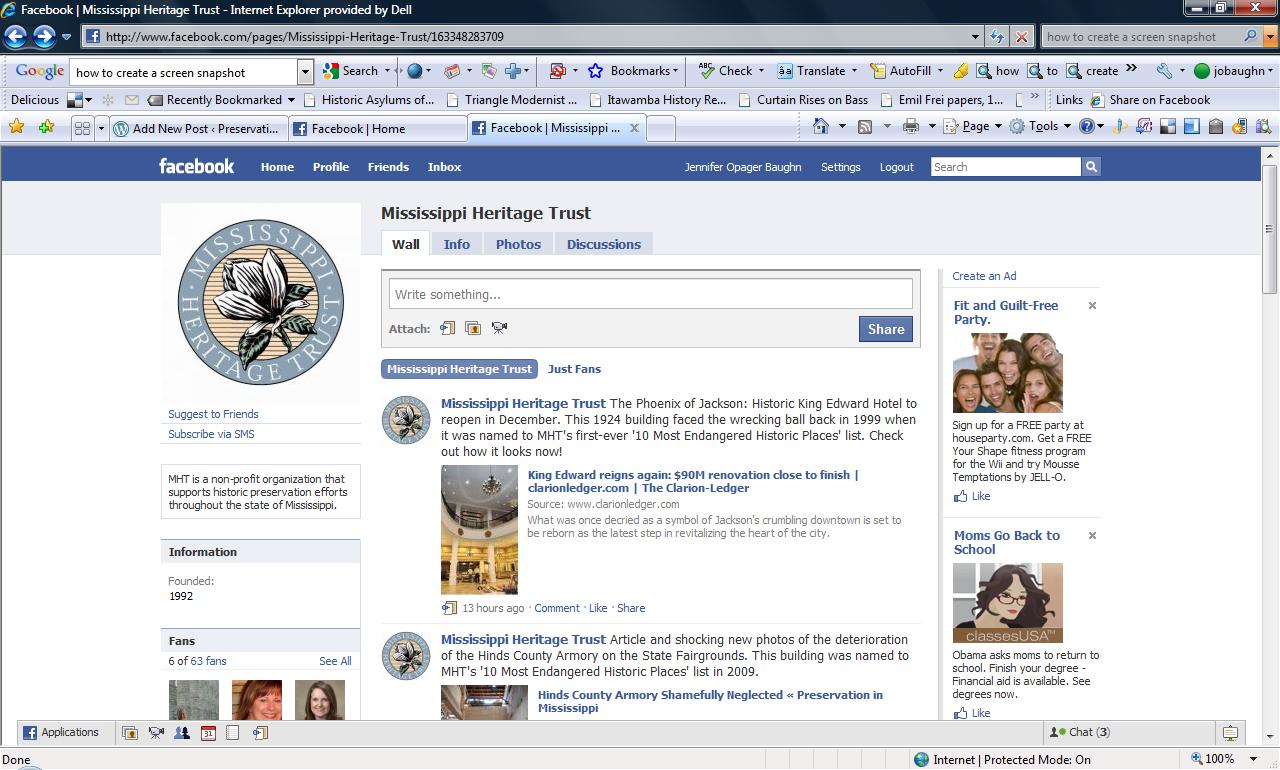Click the attach photo icon in composer
The width and height of the screenshot is (1280, 770).
(x=473, y=328)
